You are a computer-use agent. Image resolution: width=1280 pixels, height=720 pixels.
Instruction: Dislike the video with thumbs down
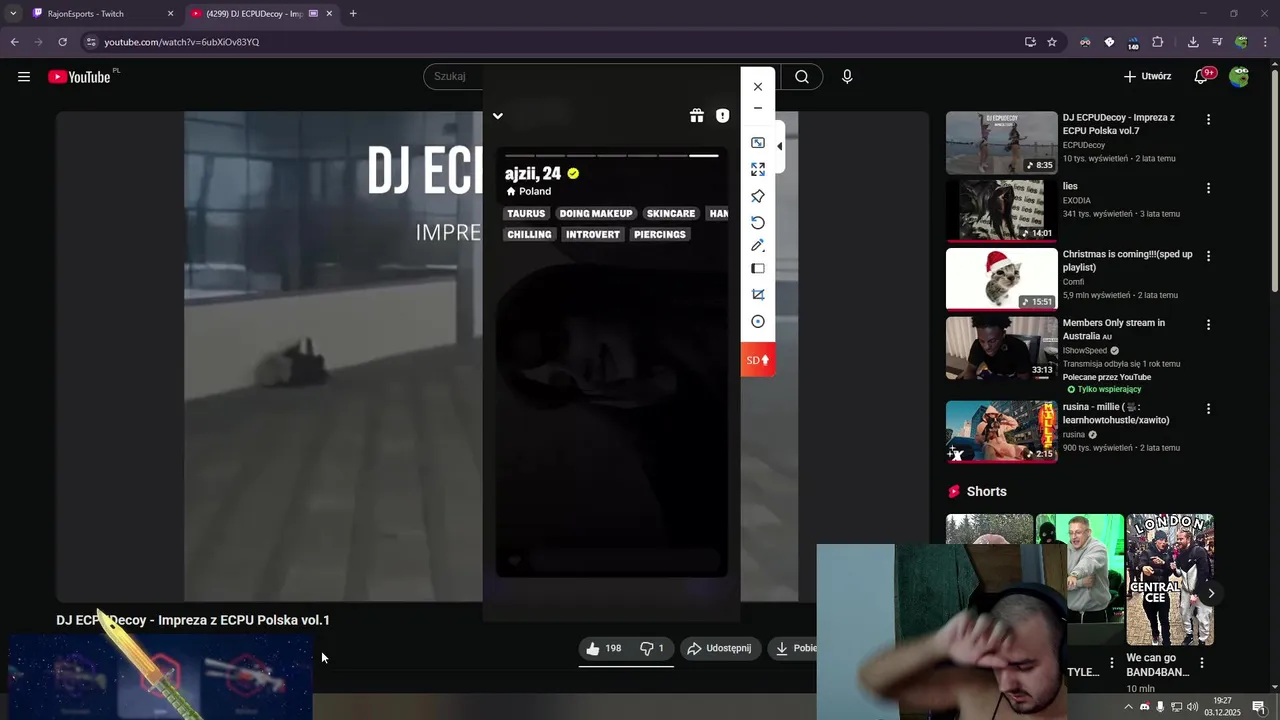pos(651,649)
